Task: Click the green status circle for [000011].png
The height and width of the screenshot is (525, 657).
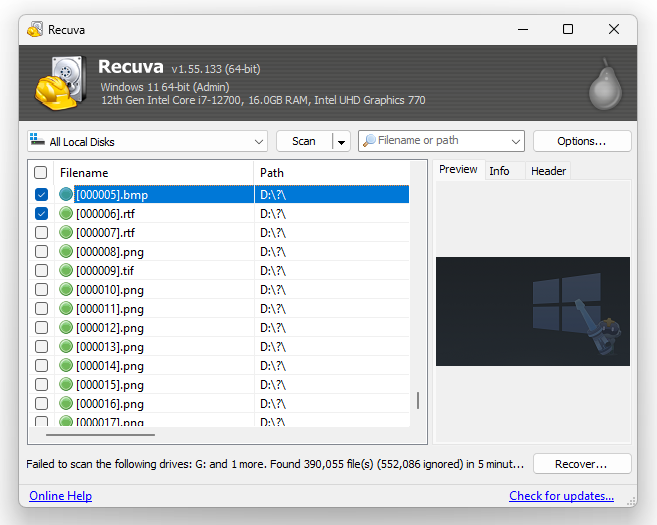Action: click(x=66, y=308)
